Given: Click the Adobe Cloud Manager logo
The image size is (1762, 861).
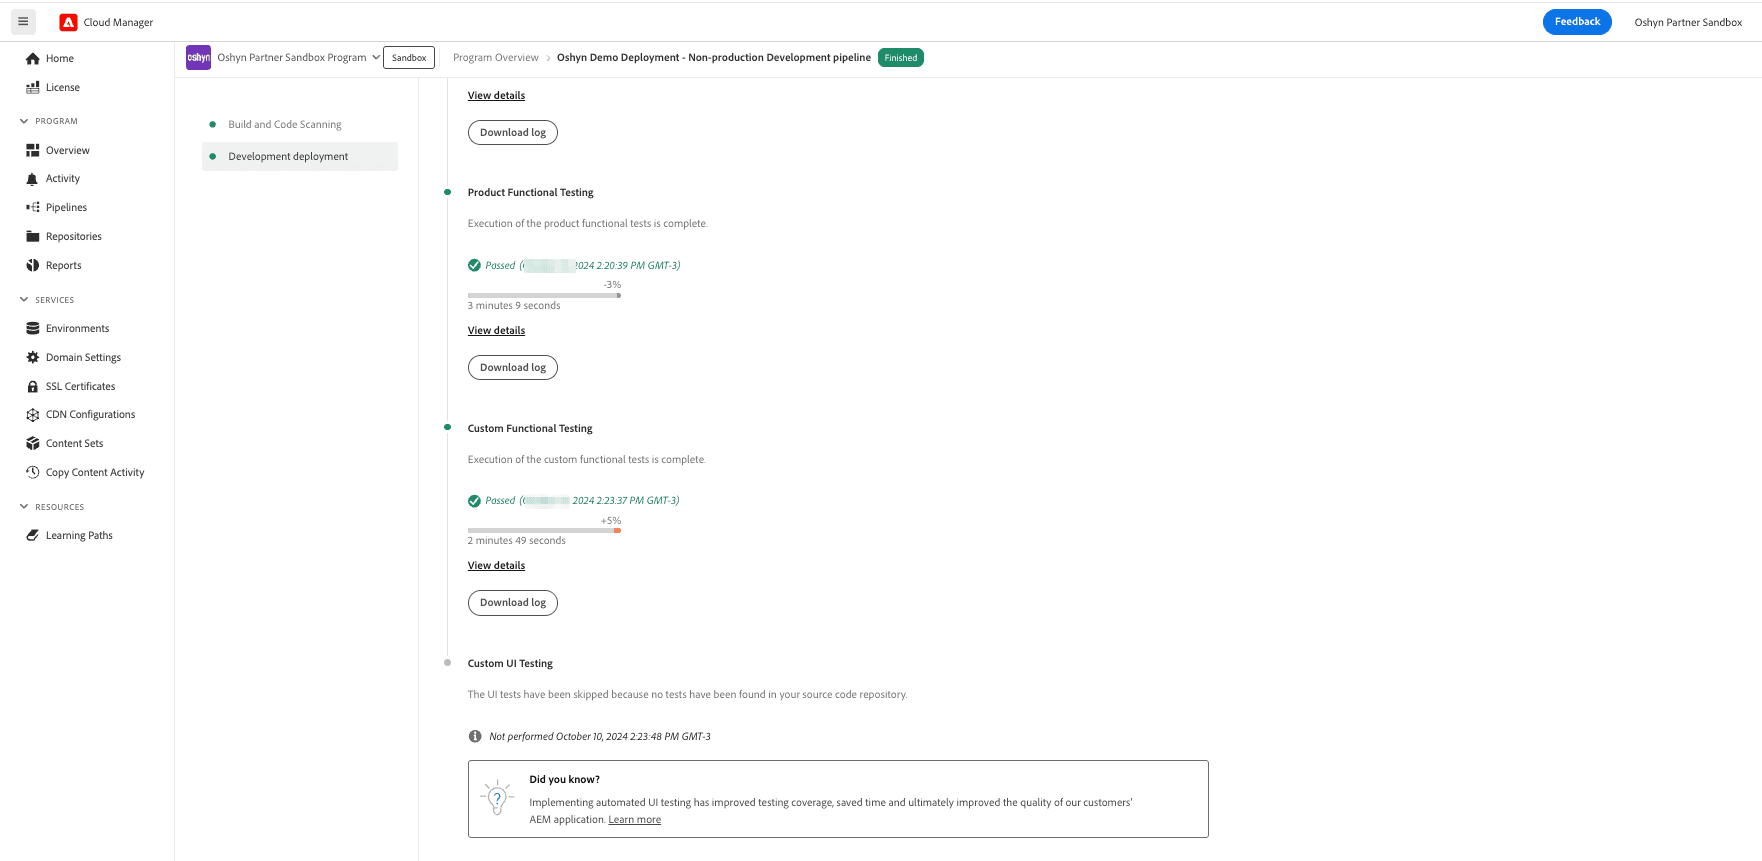Looking at the screenshot, I should click(68, 22).
